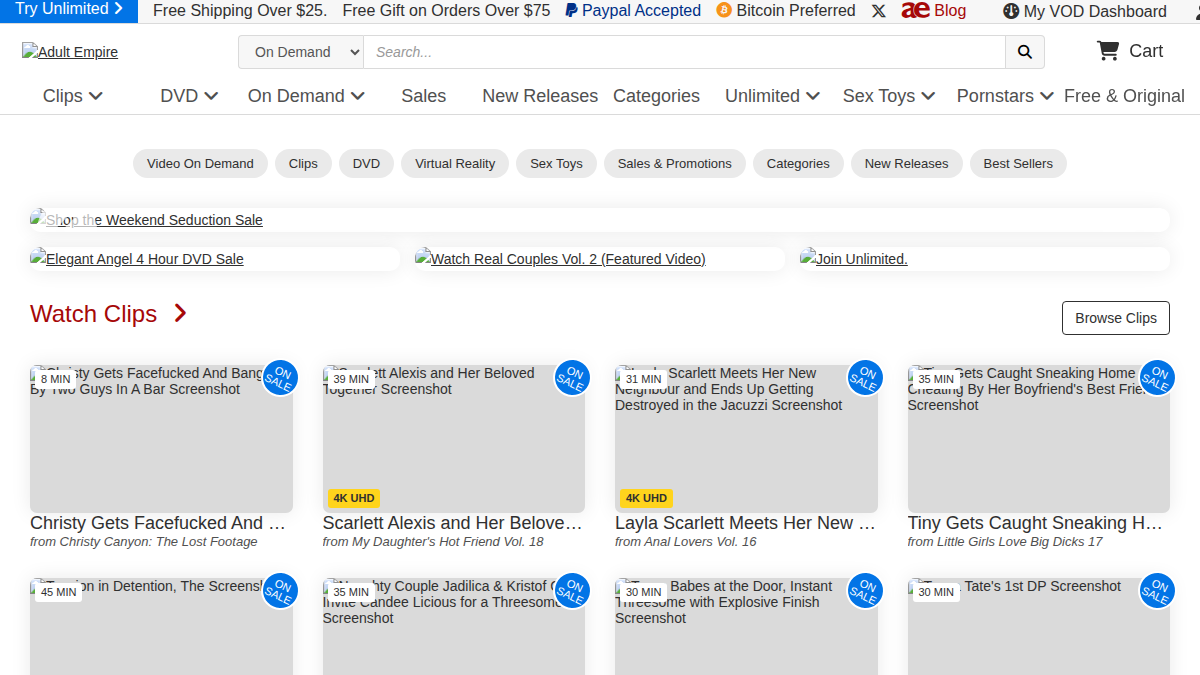This screenshot has width=1200, height=675.
Task: Click the Bitcoin Preferred coin icon
Action: 724,11
